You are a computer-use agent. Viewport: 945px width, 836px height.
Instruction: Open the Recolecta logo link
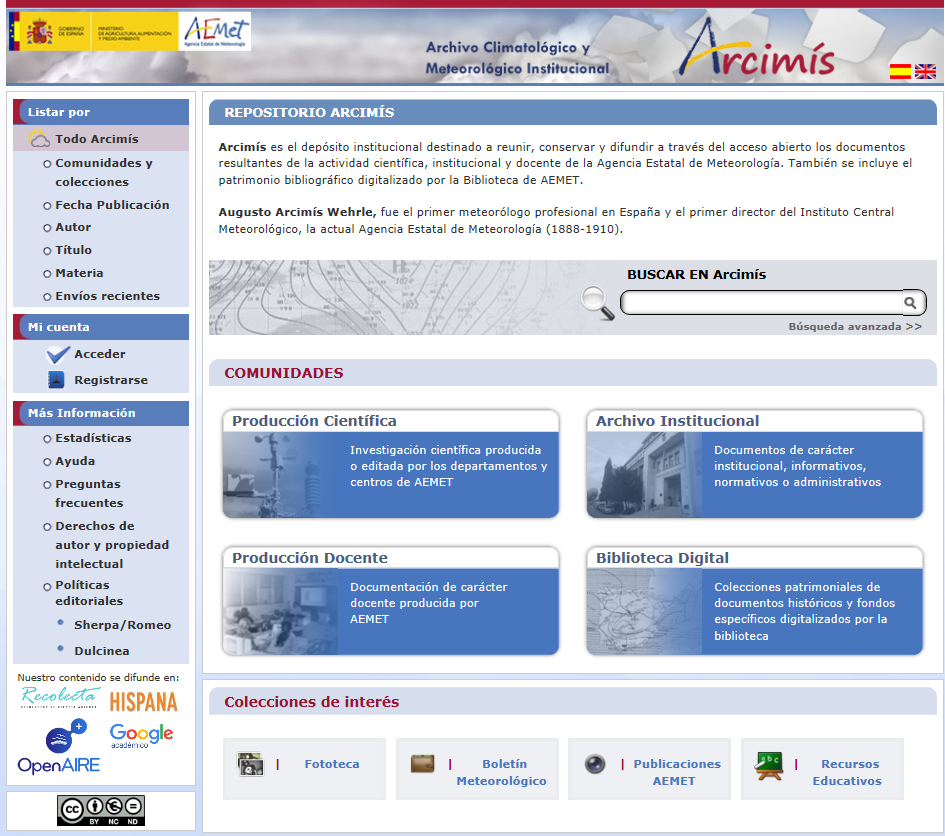(60, 697)
